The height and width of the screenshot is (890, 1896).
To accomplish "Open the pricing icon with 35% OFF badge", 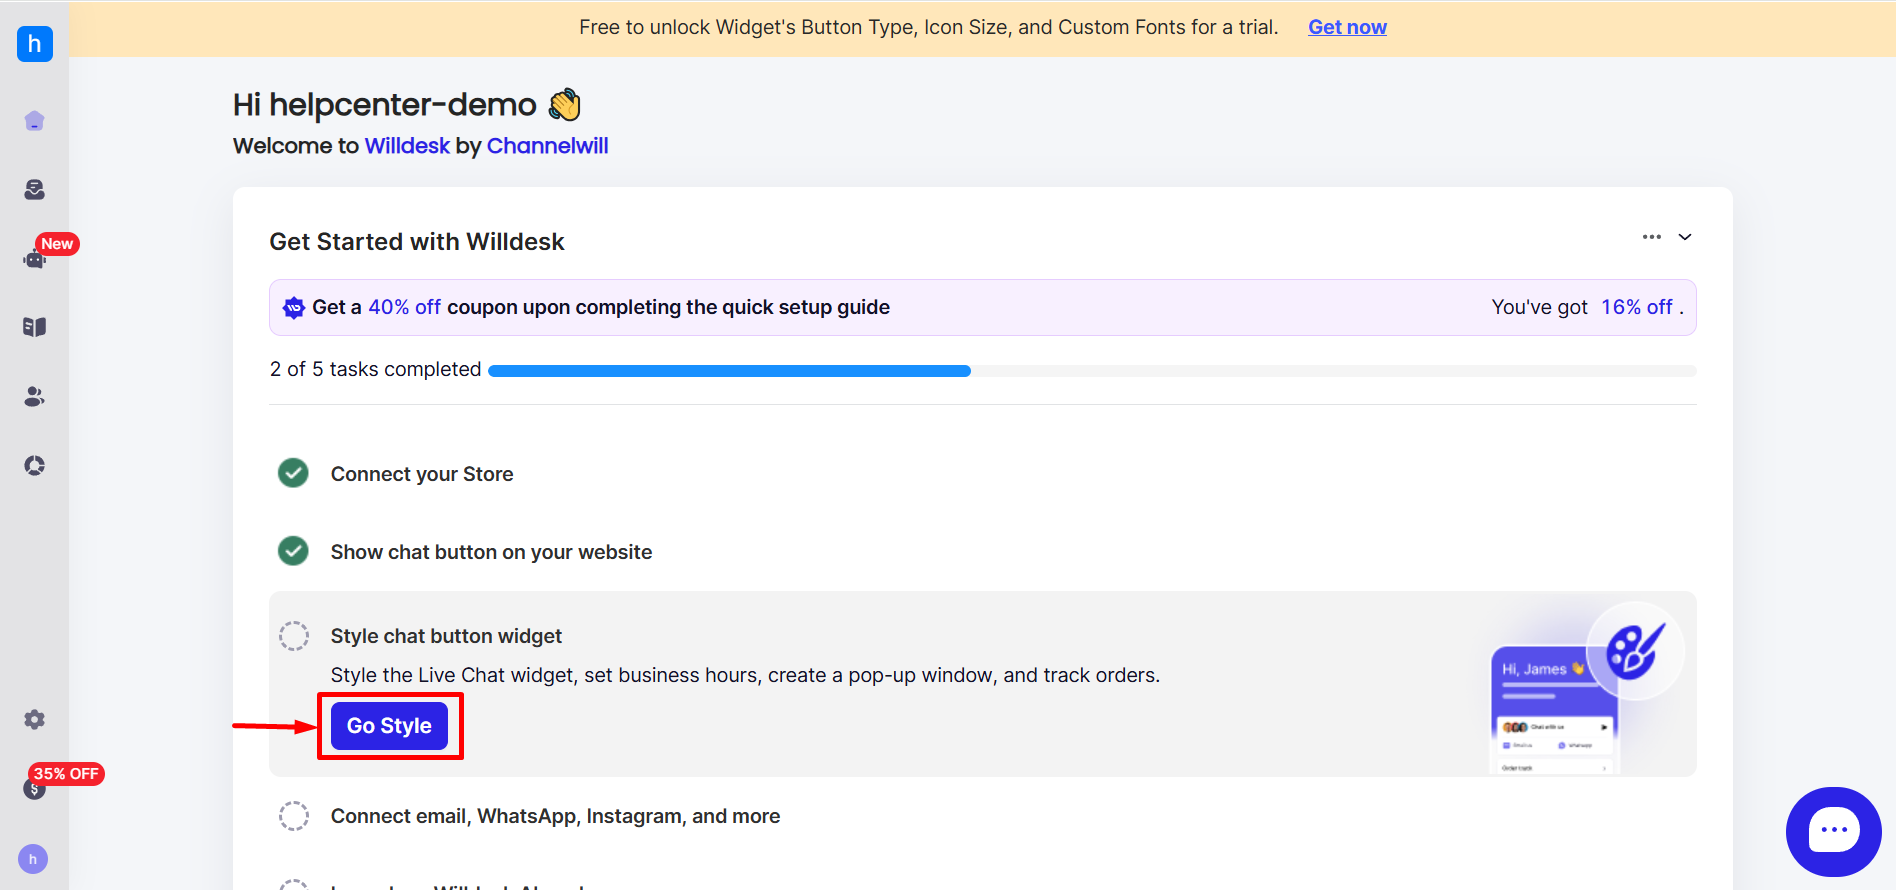I will point(35,789).
